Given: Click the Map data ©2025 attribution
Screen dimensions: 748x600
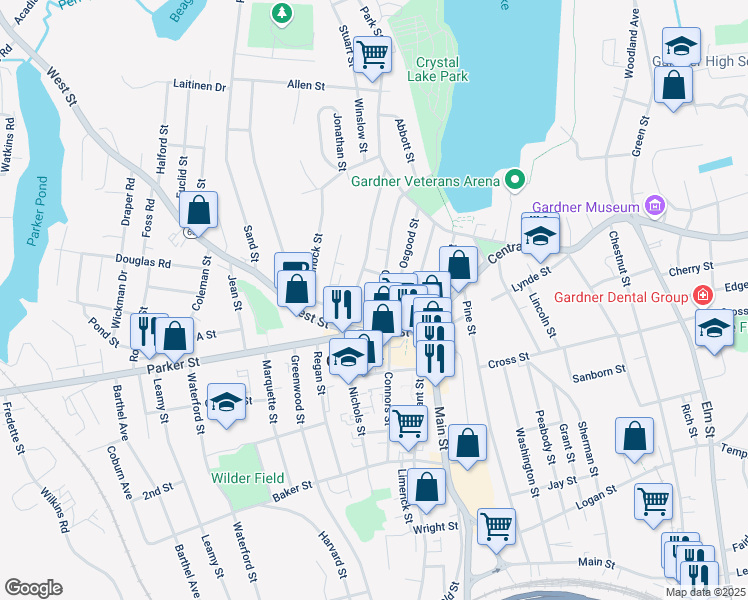Looking at the screenshot, I should pyautogui.click(x=706, y=593).
